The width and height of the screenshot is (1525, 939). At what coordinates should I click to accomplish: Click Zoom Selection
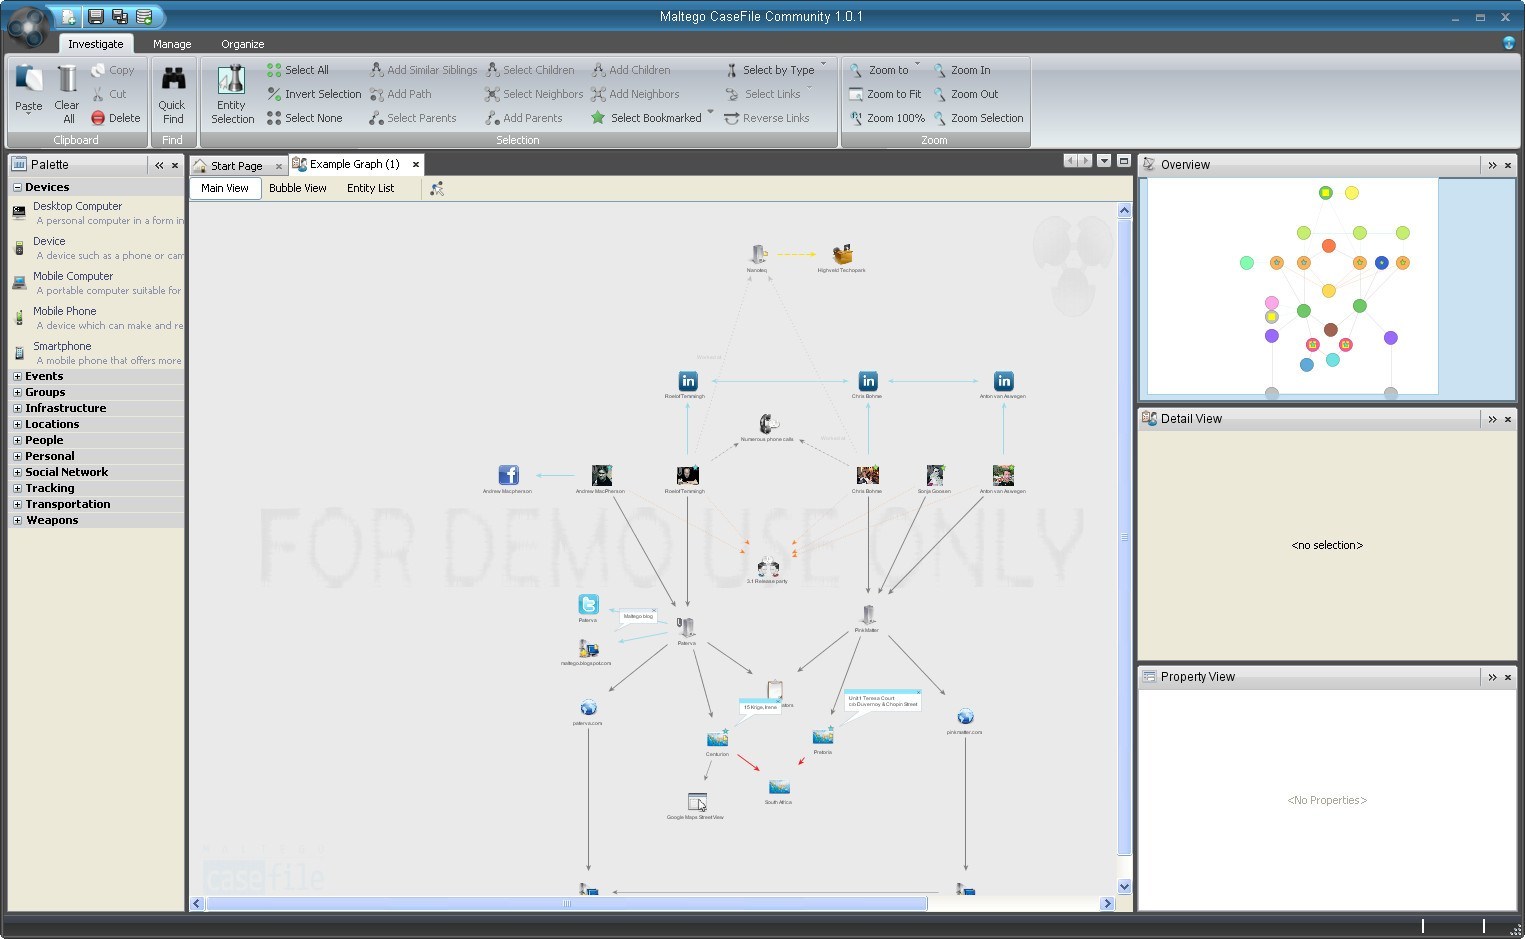(978, 118)
